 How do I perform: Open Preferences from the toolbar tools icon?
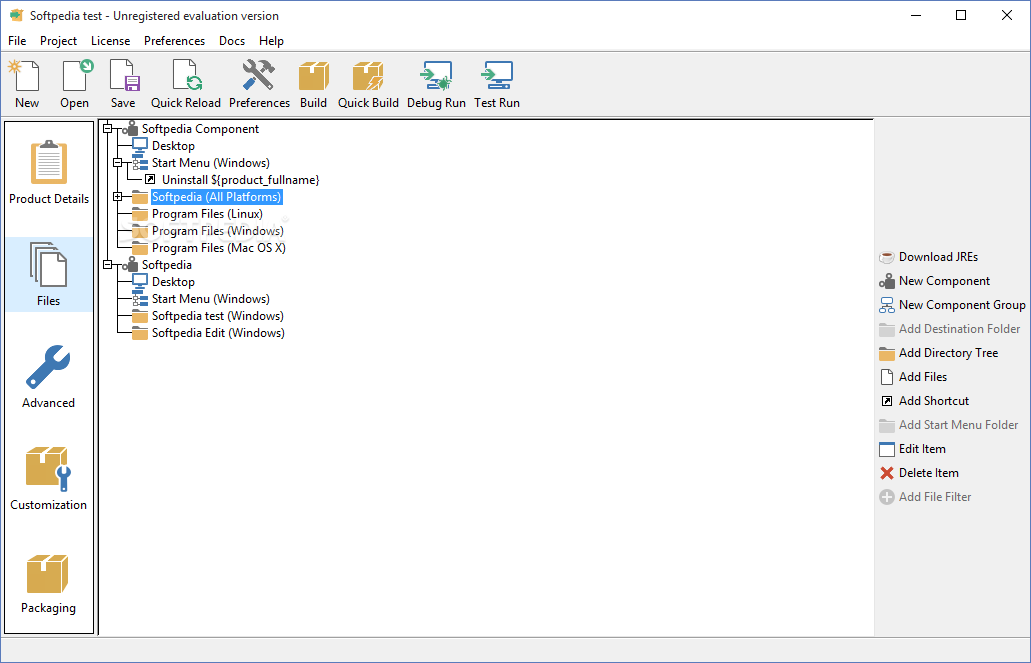[x=259, y=84]
